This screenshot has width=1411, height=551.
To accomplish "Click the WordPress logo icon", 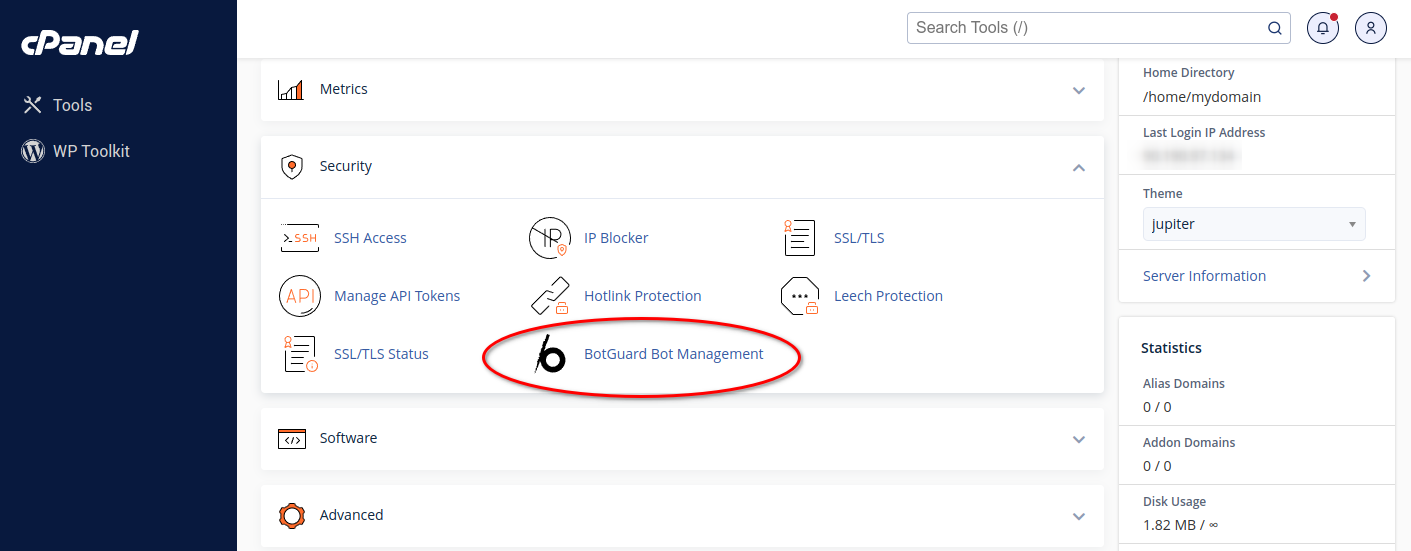I will point(33,151).
